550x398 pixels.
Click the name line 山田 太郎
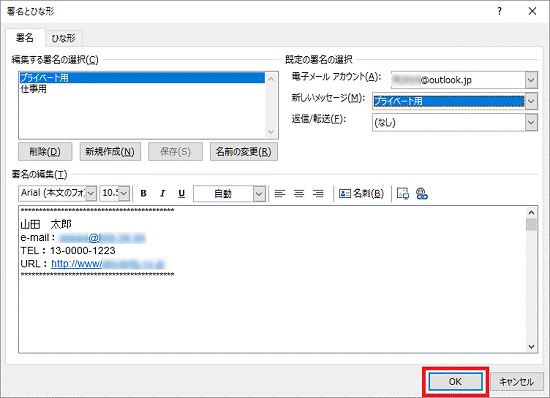(x=46, y=224)
